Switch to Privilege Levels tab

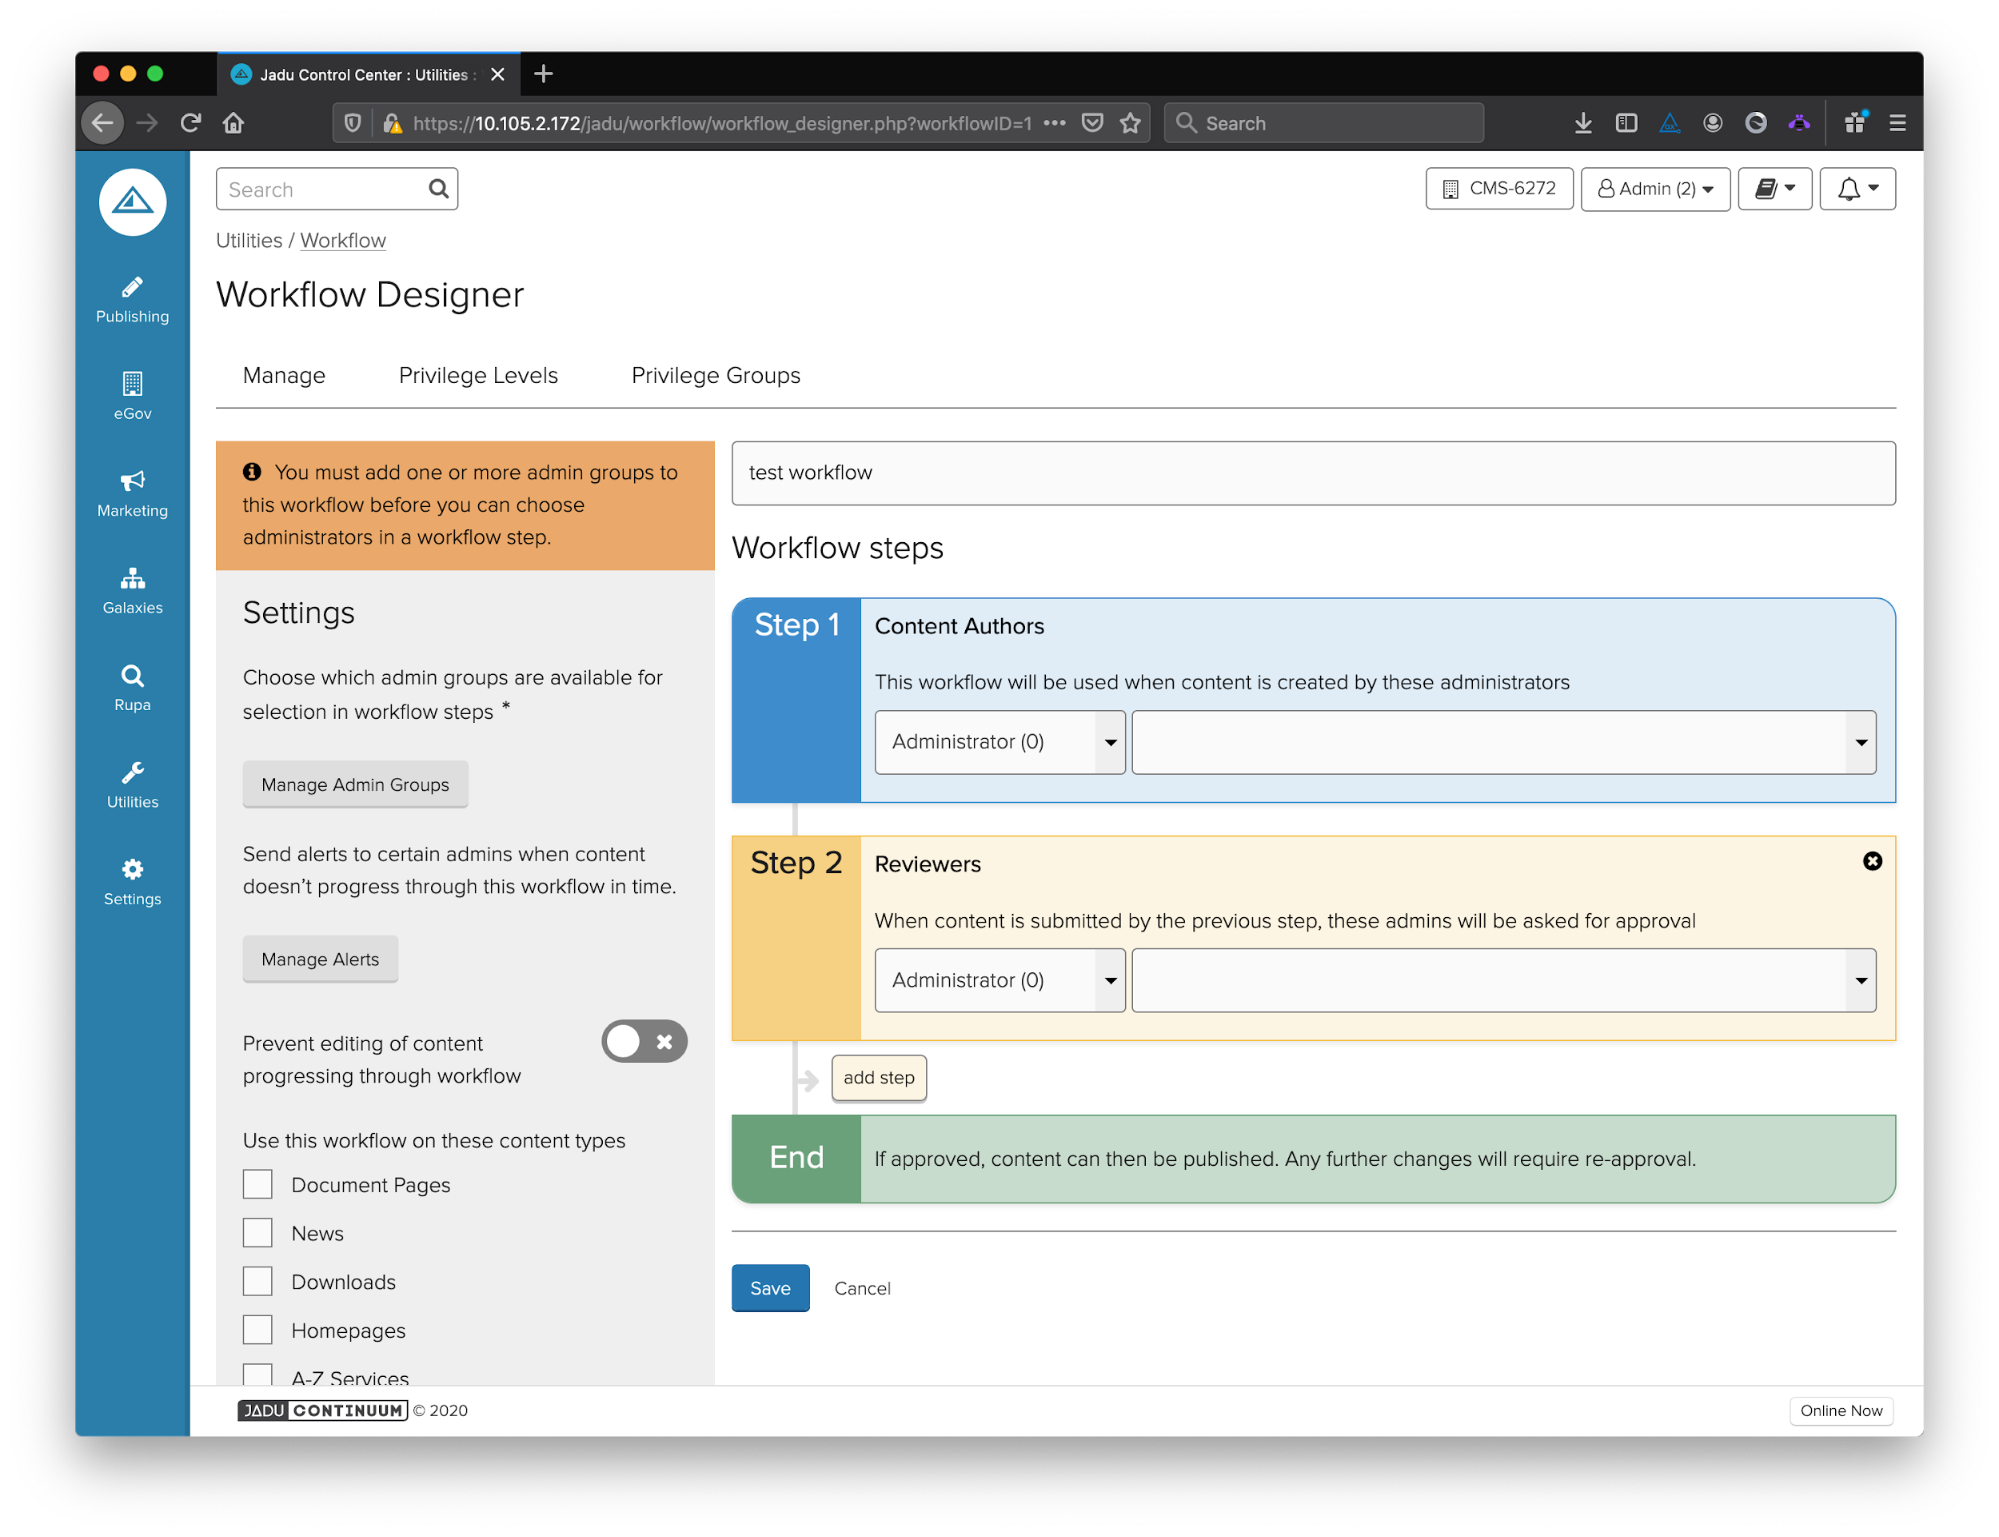pos(478,375)
